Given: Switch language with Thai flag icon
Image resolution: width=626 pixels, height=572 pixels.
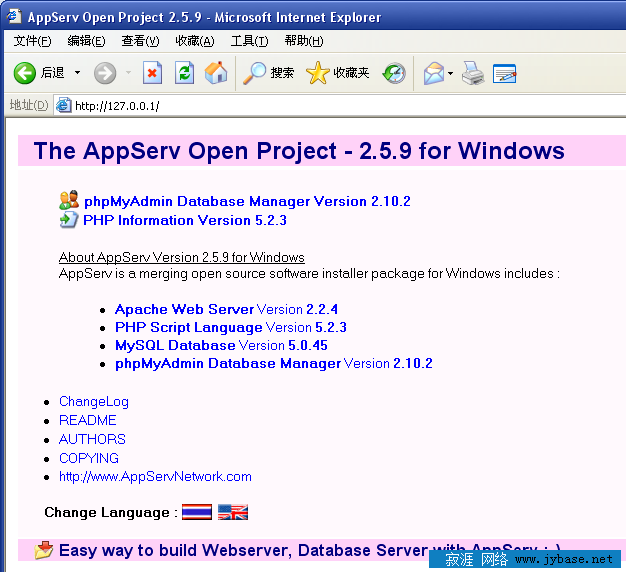Looking at the screenshot, I should point(197,512).
